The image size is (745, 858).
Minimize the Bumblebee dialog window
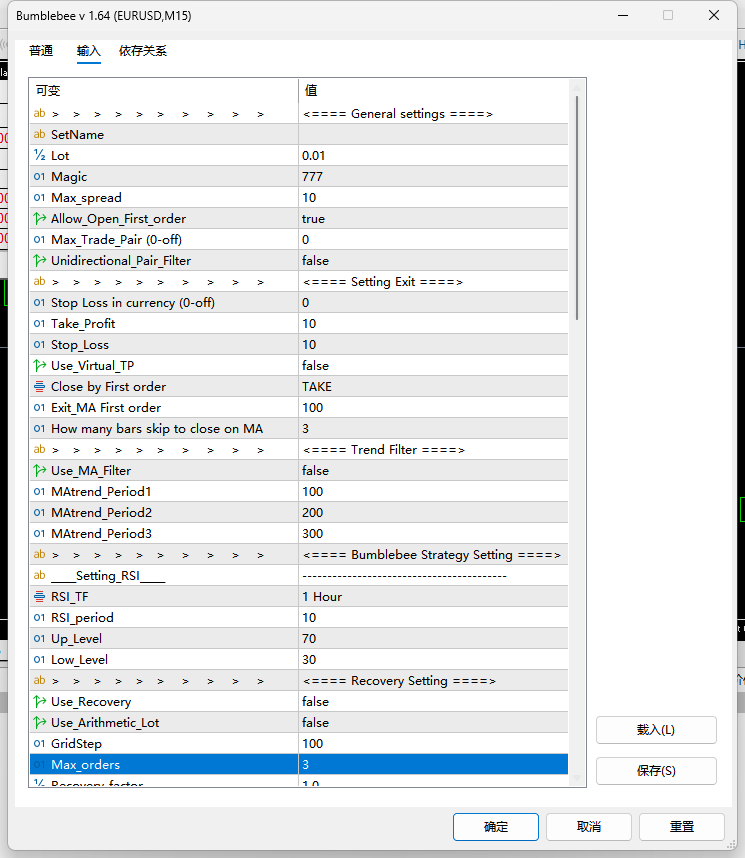pos(623,15)
